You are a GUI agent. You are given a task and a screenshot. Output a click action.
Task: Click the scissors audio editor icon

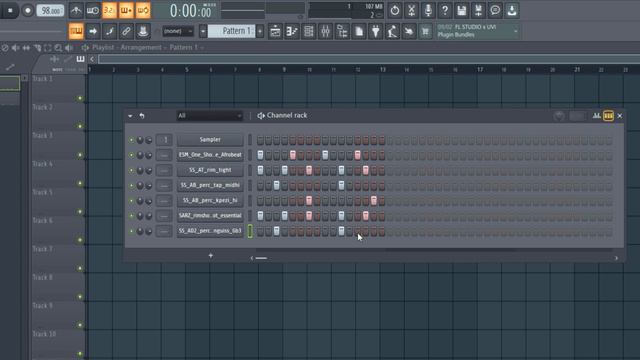tap(411, 11)
